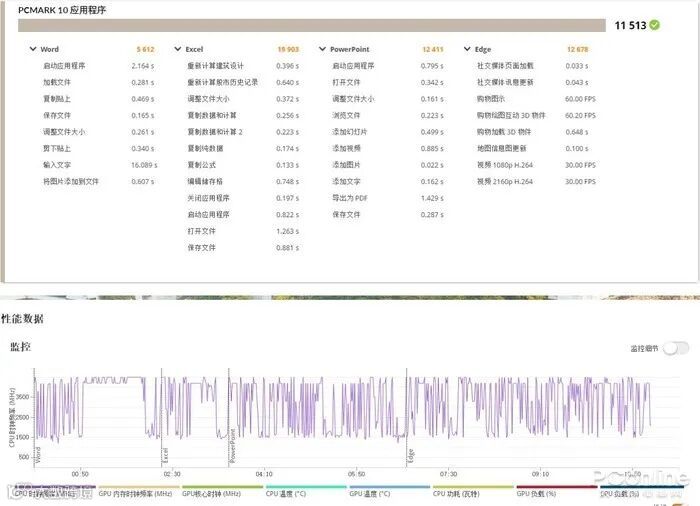The width and height of the screenshot is (700, 506).
Task: Click the PCMARK 10 应用程序 progress bar
Action: click(312, 25)
